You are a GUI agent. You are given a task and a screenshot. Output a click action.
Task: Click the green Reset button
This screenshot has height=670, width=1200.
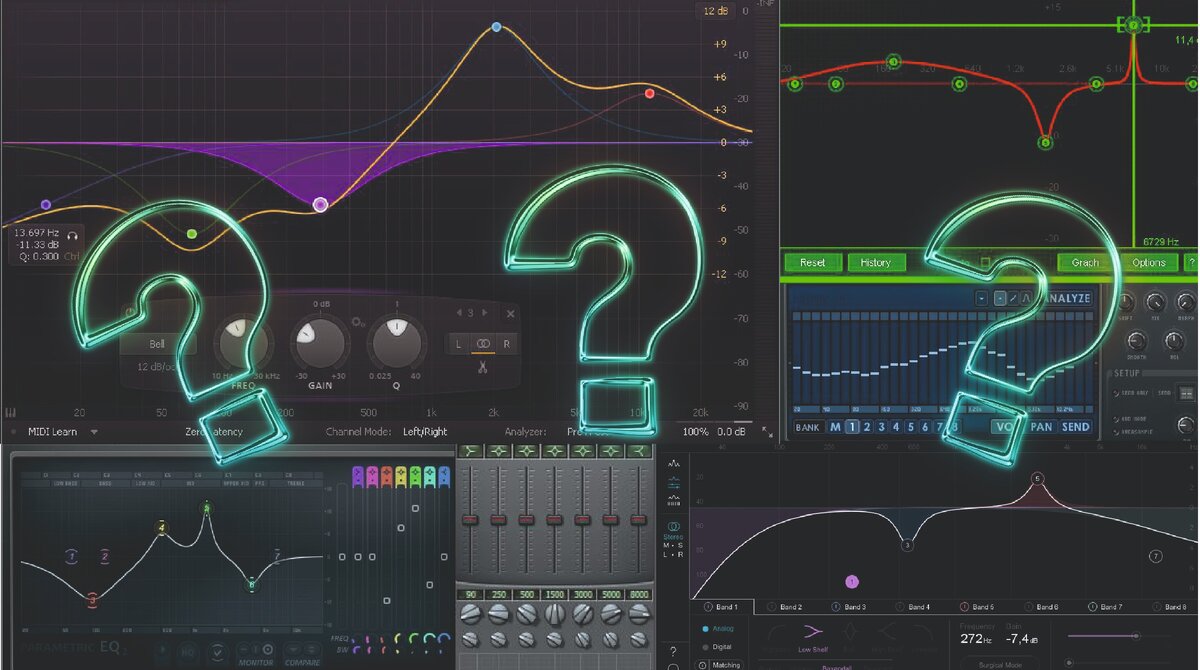pyautogui.click(x=812, y=262)
